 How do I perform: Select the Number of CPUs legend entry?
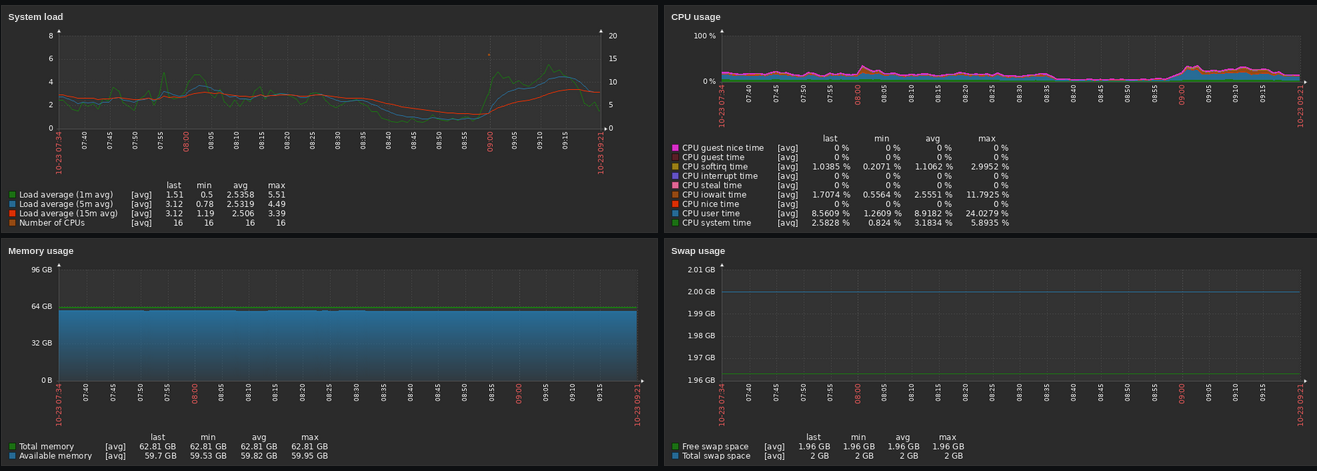tap(52, 223)
